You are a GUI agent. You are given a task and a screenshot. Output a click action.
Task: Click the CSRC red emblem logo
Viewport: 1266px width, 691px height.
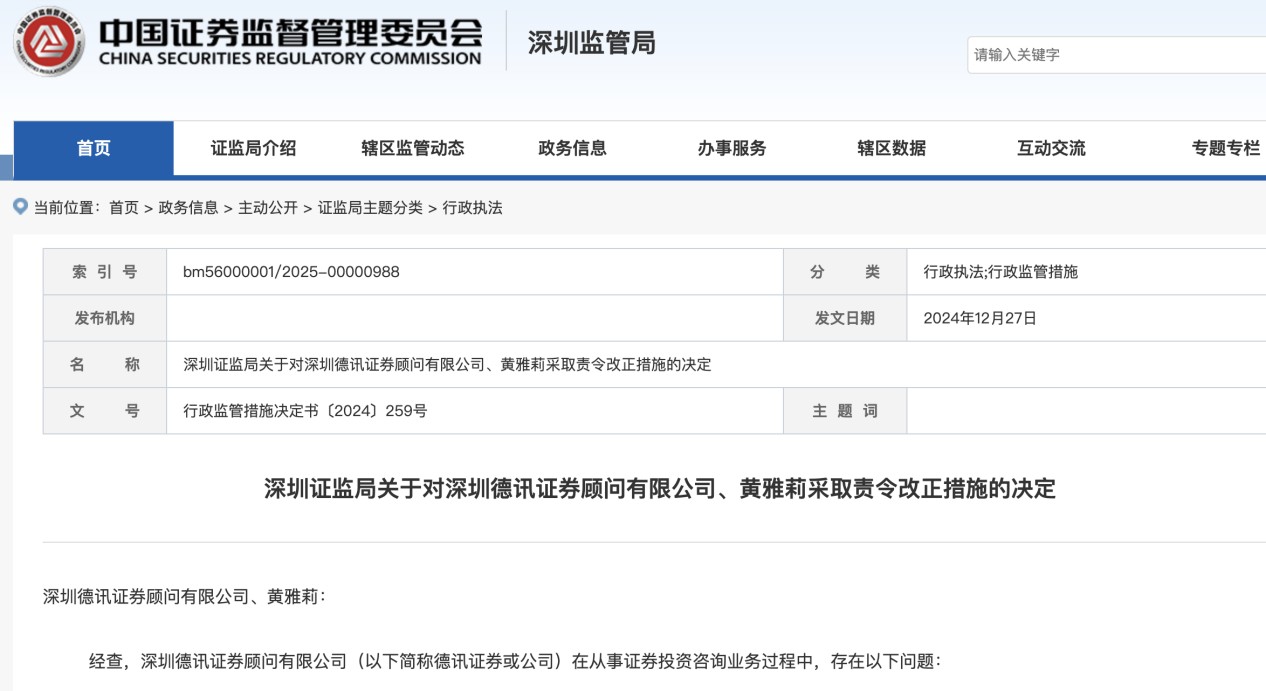pos(49,42)
